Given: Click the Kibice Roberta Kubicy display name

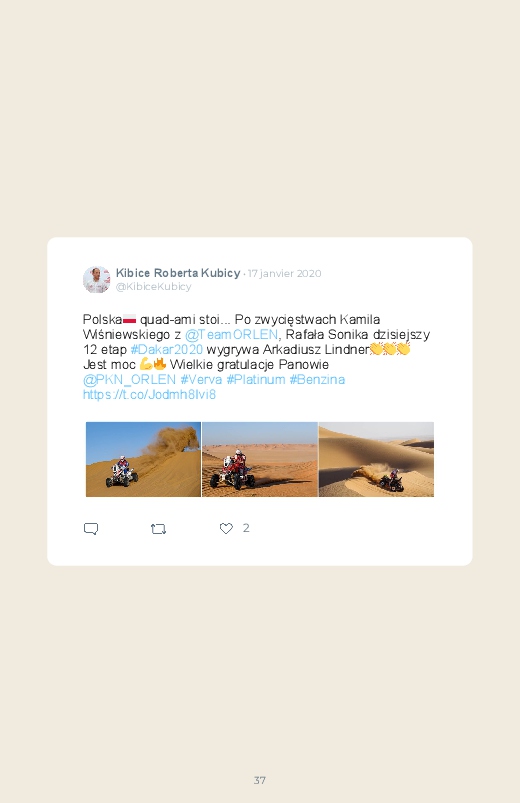Looking at the screenshot, I should point(178,273).
